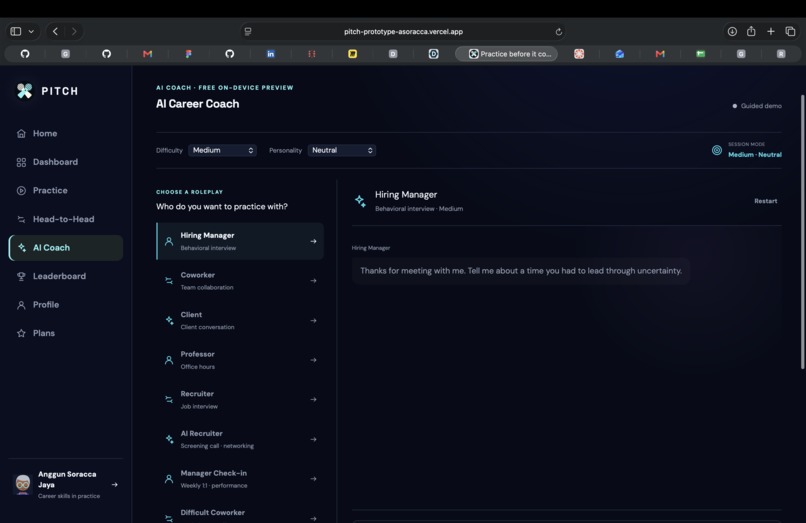Click the Profile person icon in sidebar
The height and width of the screenshot is (523, 806).
pos(21,305)
